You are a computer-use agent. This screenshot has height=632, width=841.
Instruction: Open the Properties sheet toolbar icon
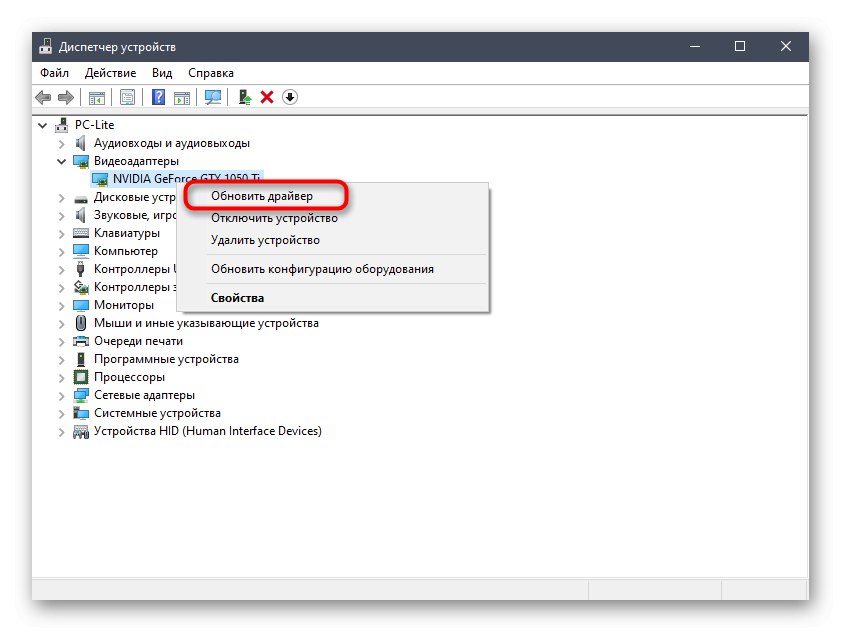point(128,98)
